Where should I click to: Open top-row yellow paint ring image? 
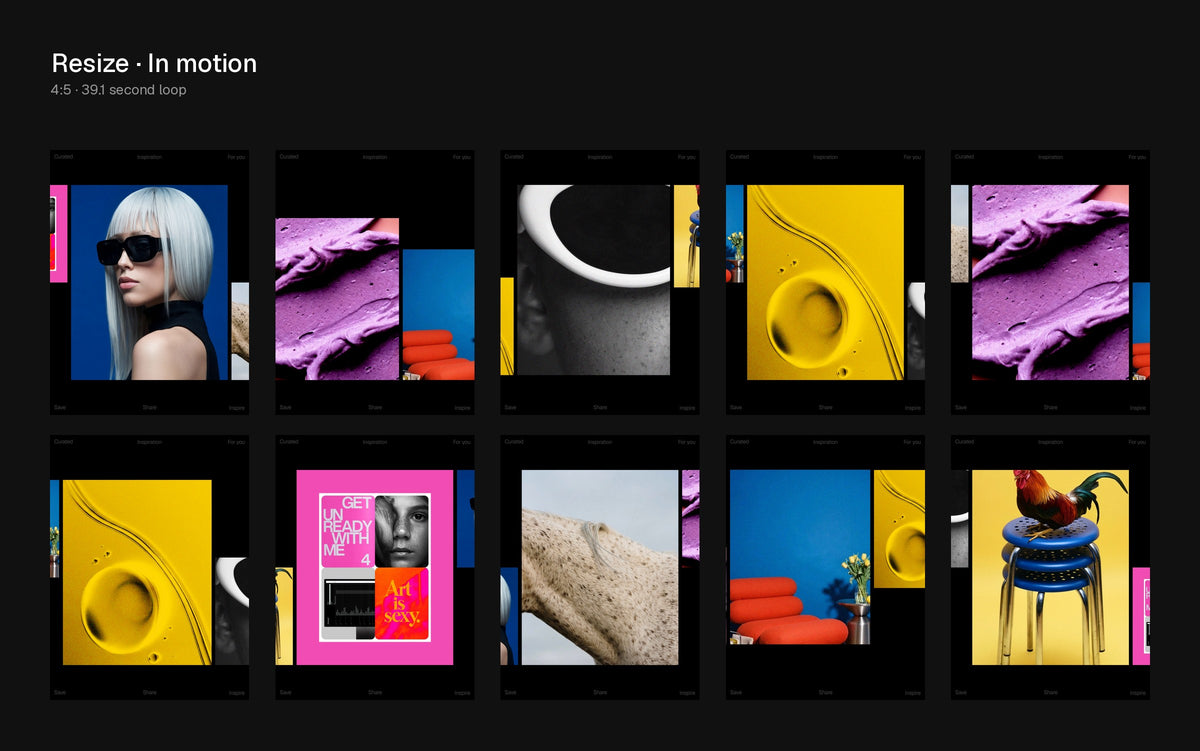click(825, 282)
